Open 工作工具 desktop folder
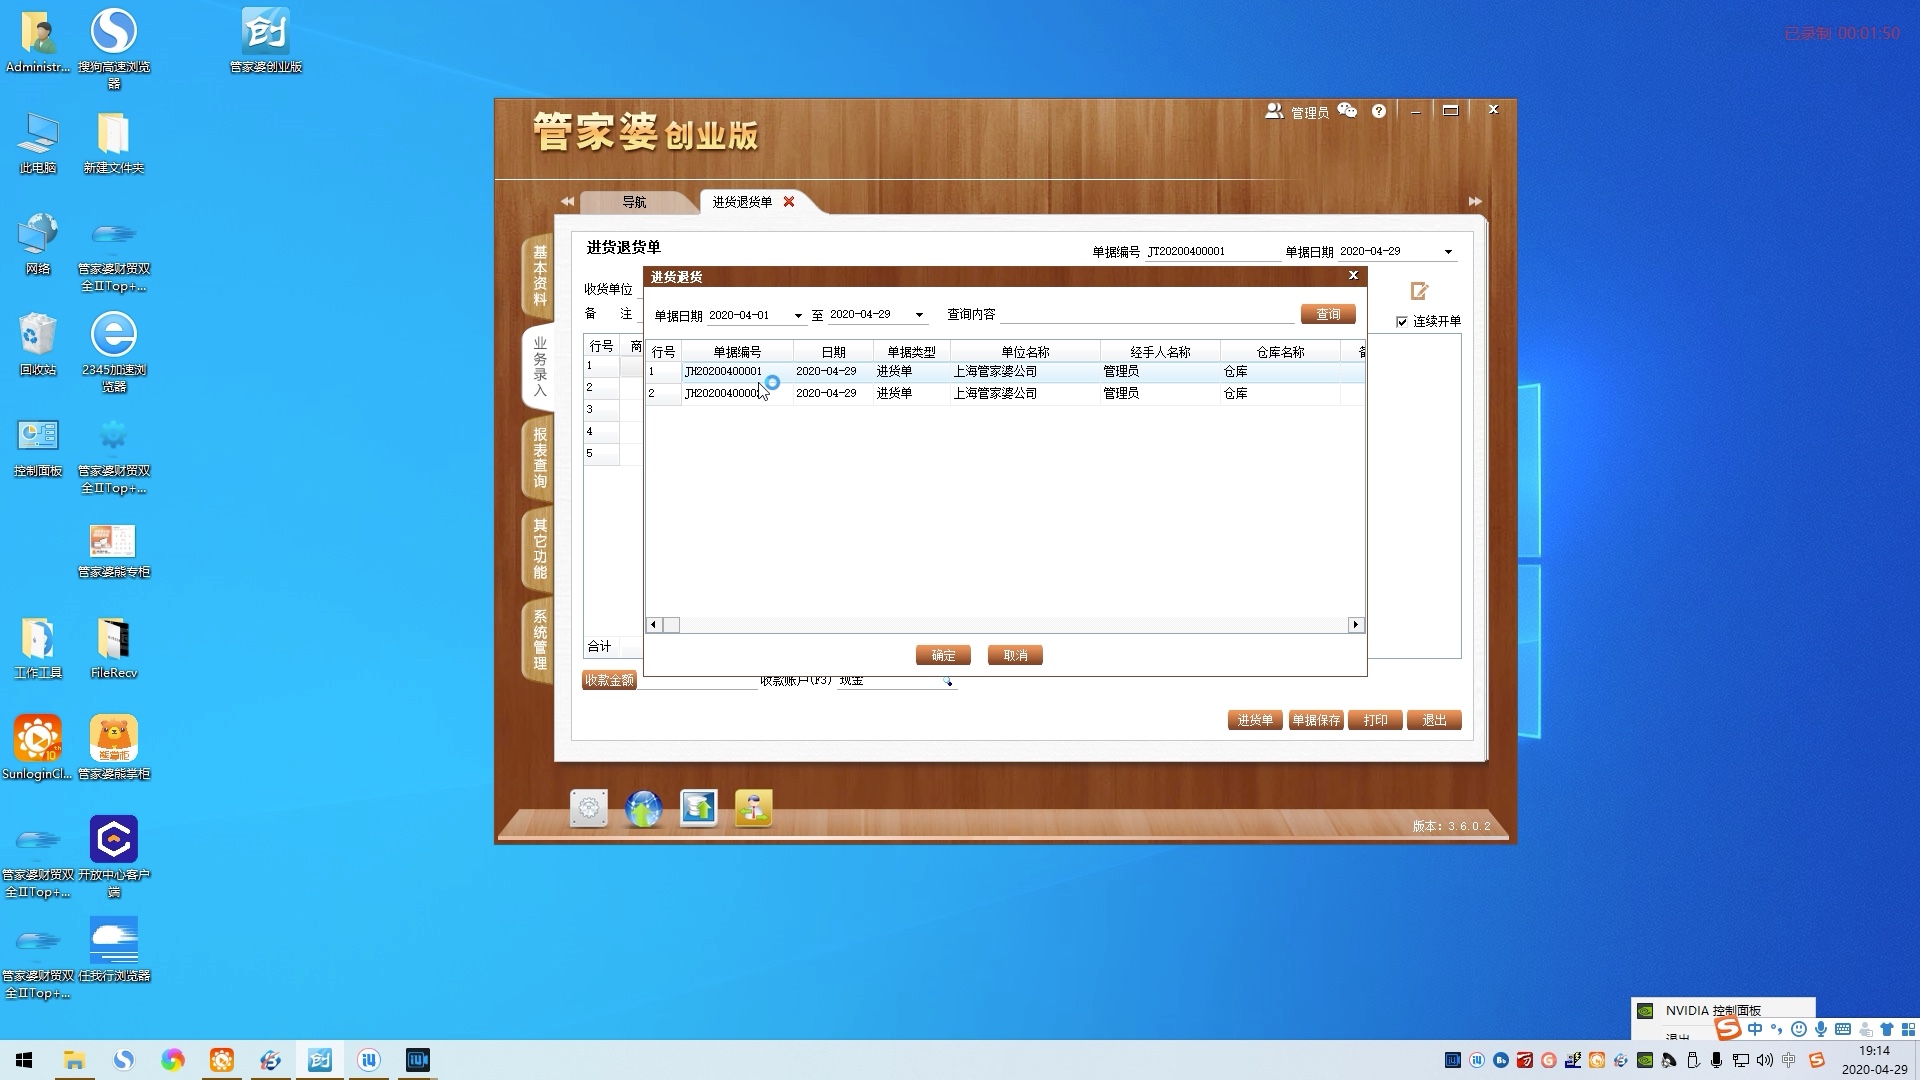 pyautogui.click(x=38, y=648)
